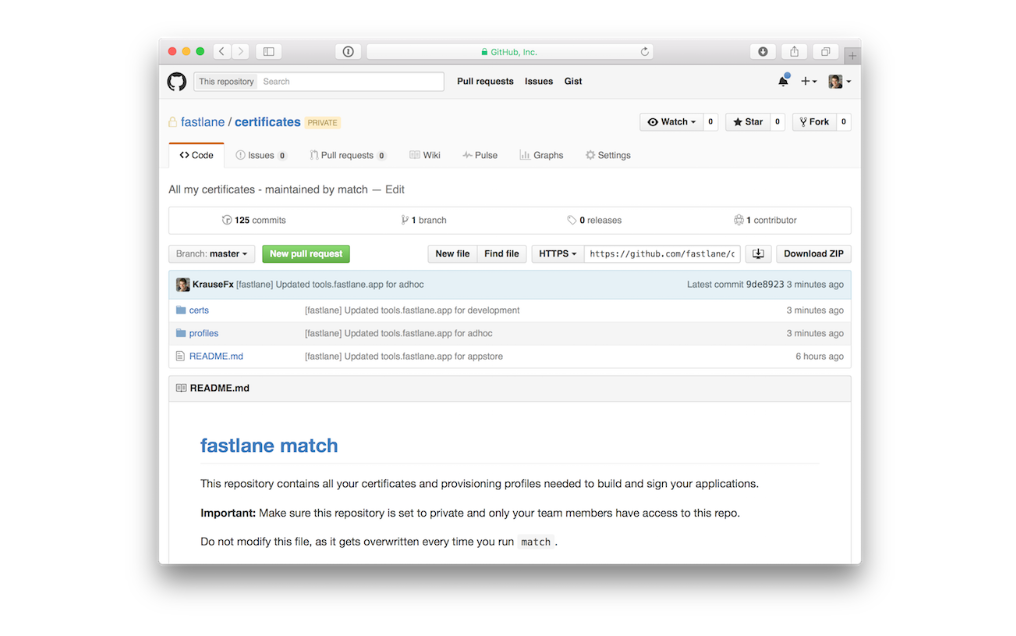The width and height of the screenshot is (1016, 636).
Task: Focus the repository search field
Action: [351, 82]
